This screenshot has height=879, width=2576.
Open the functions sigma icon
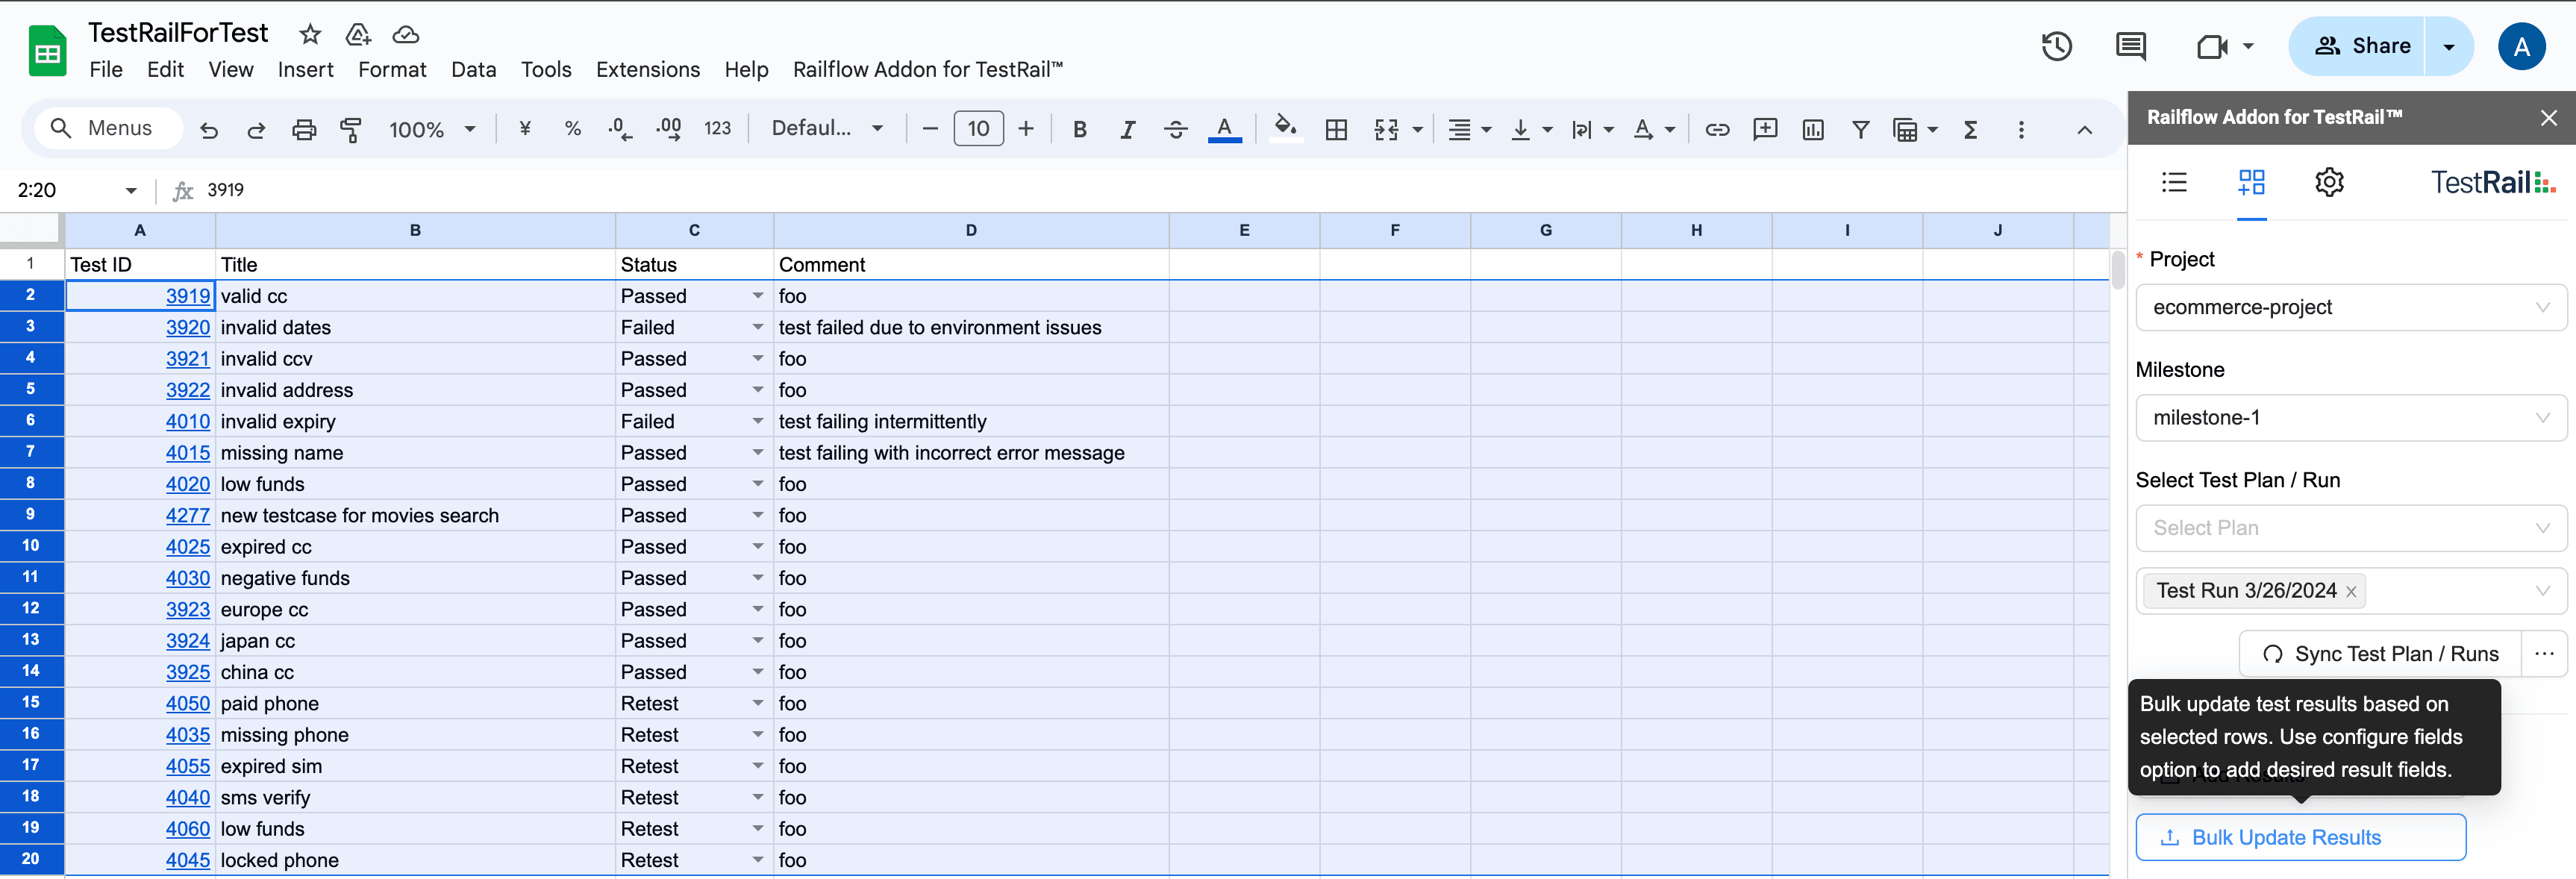click(1971, 129)
